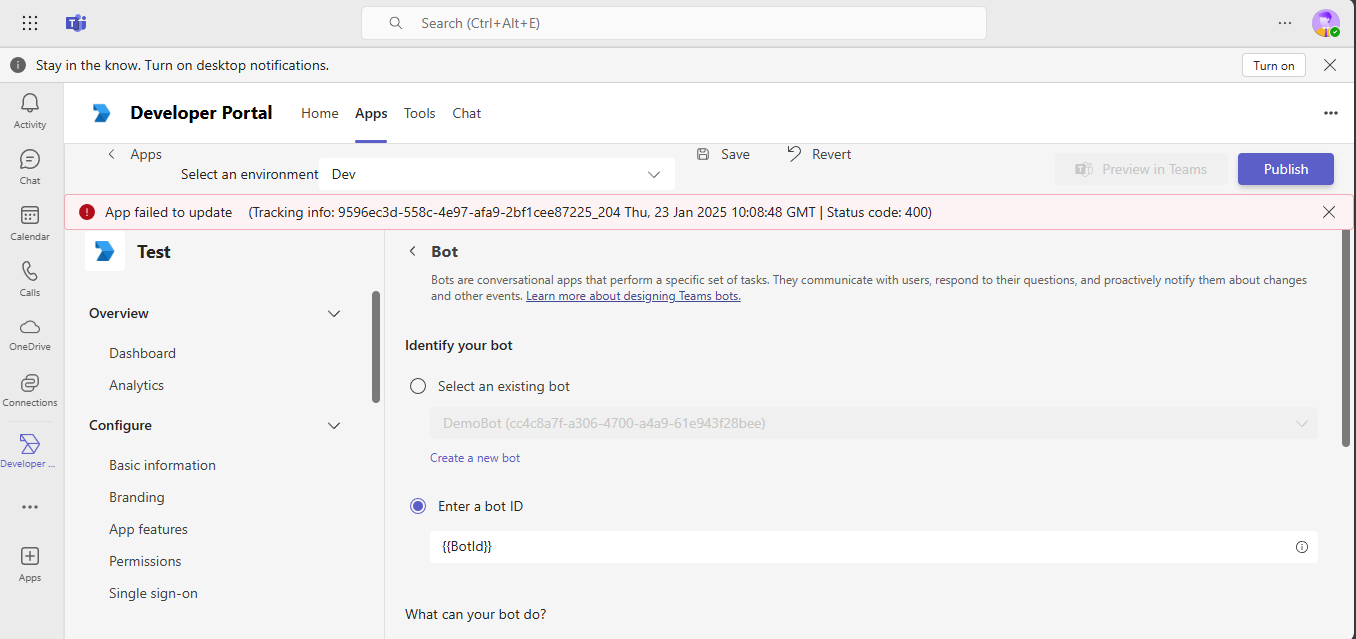The image size is (1356, 639).
Task: Click the info icon beside the bot ID field
Action: [1301, 547]
